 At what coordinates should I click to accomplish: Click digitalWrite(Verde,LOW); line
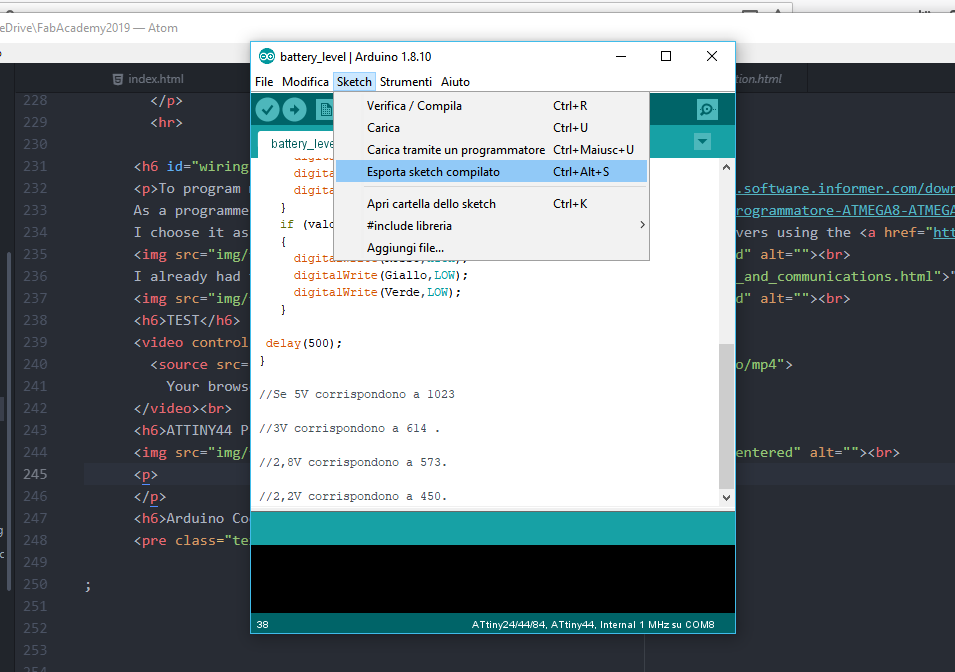coord(377,292)
